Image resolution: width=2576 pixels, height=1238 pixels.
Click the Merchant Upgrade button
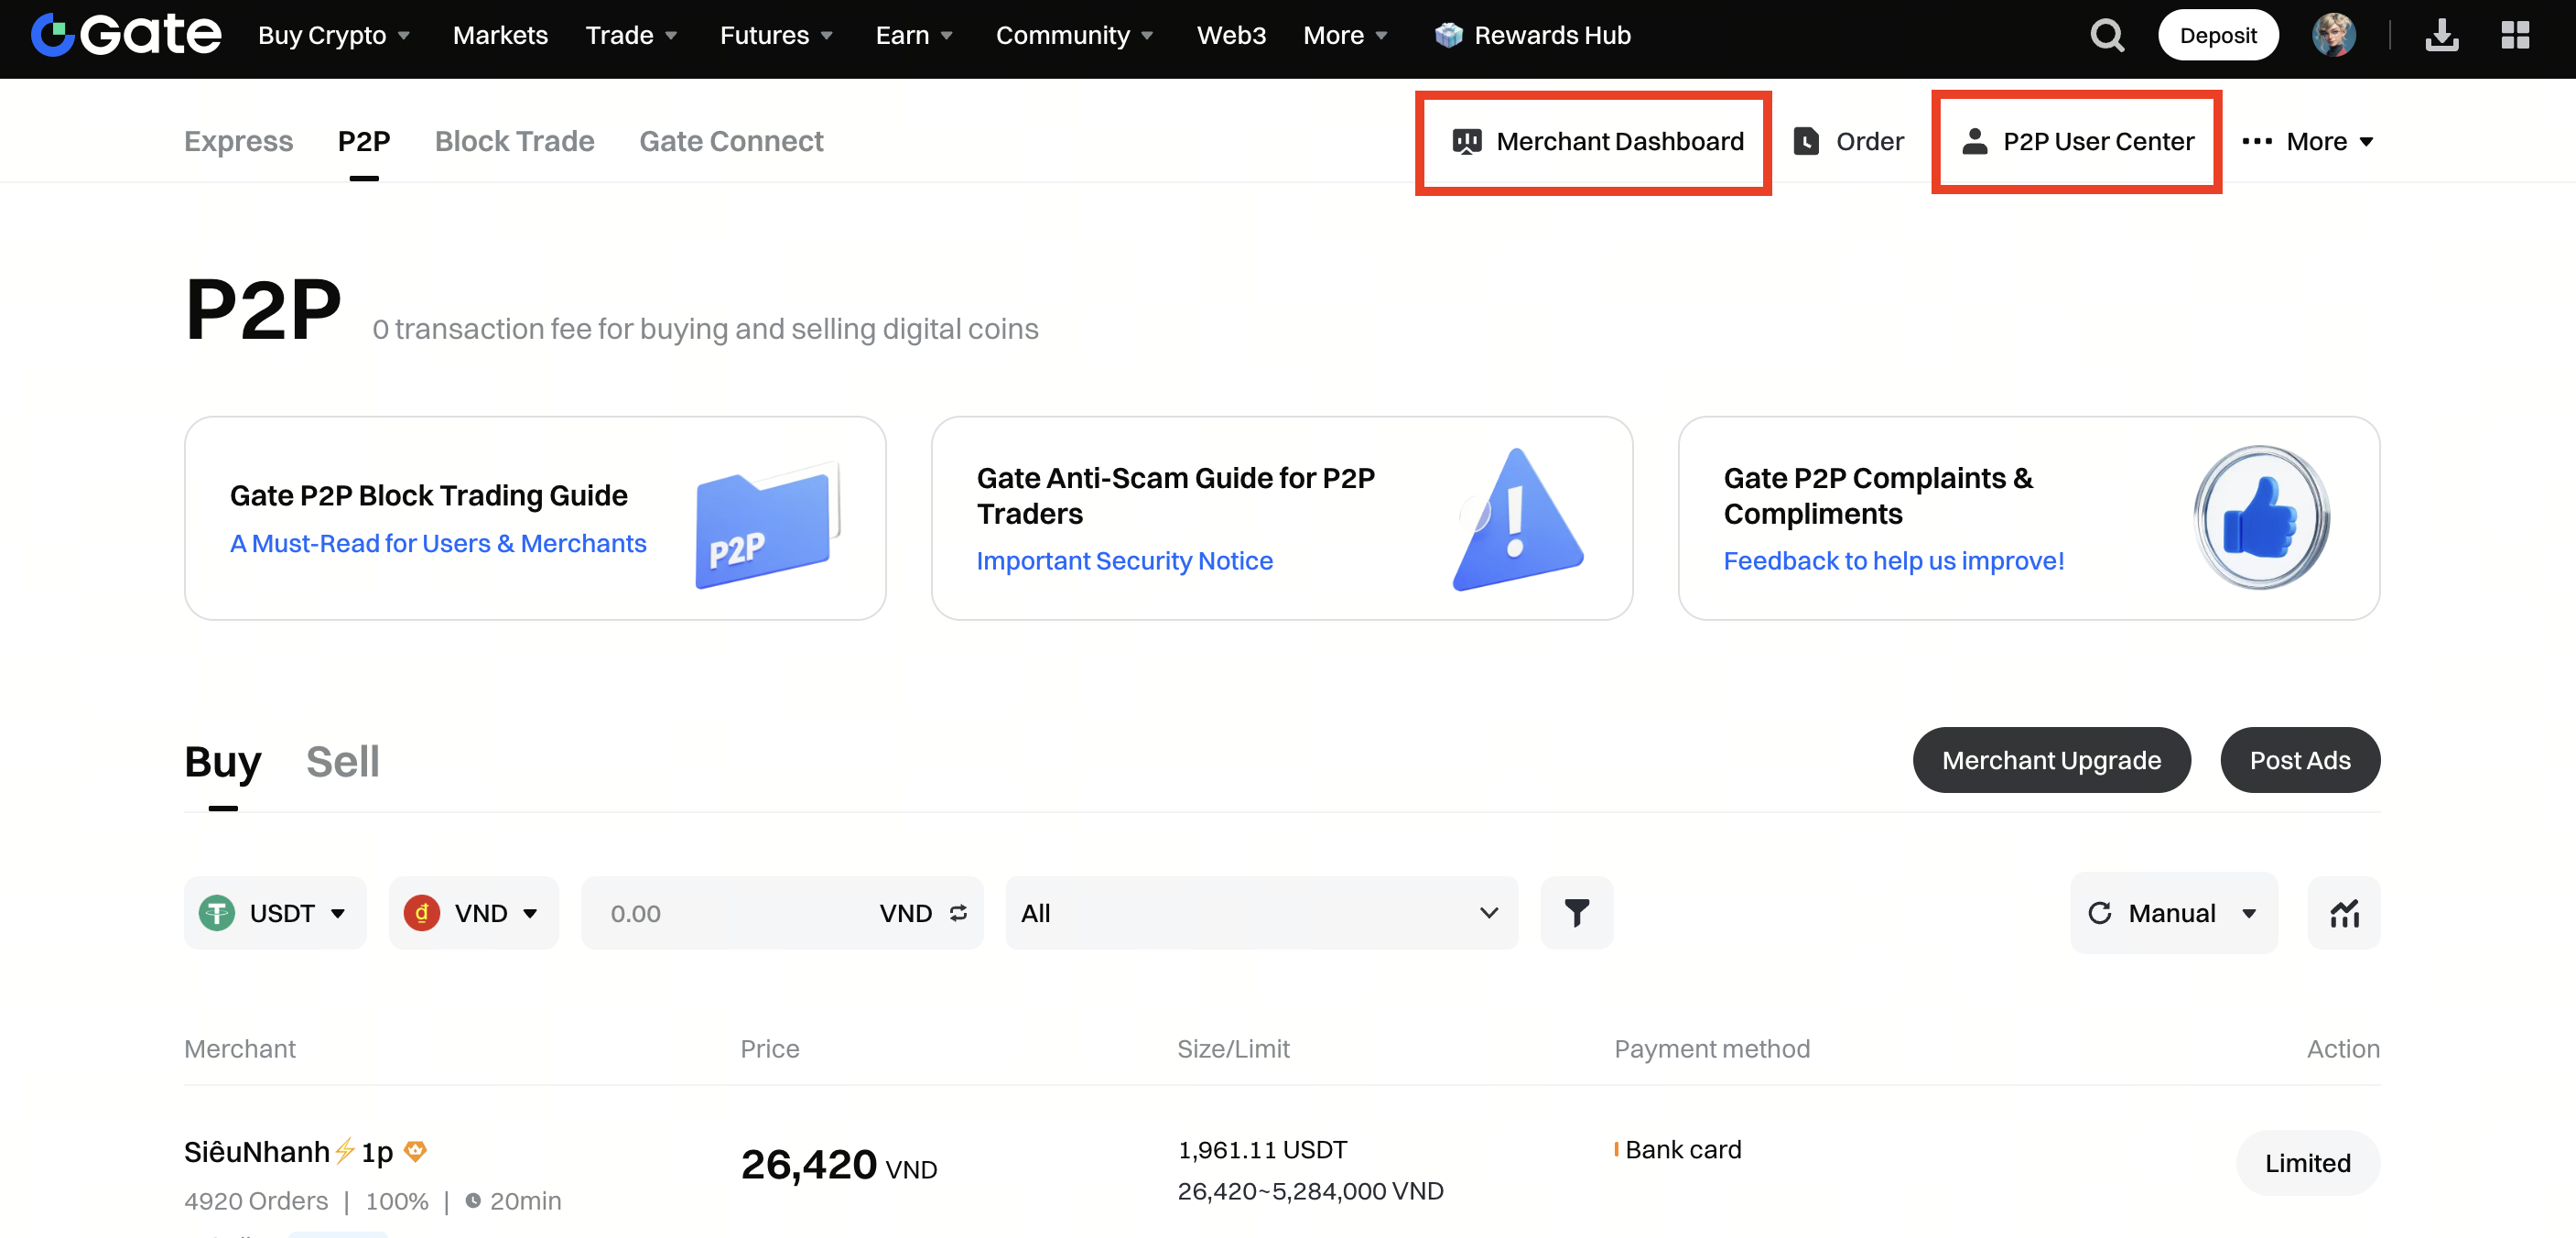click(x=2051, y=760)
